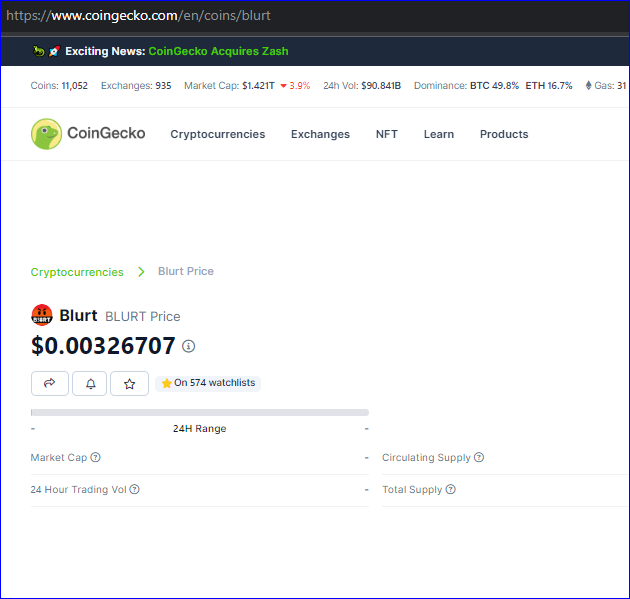Viewport: 630px width, 599px height.
Task: Click the 24H Range progress bar
Action: pos(200,413)
